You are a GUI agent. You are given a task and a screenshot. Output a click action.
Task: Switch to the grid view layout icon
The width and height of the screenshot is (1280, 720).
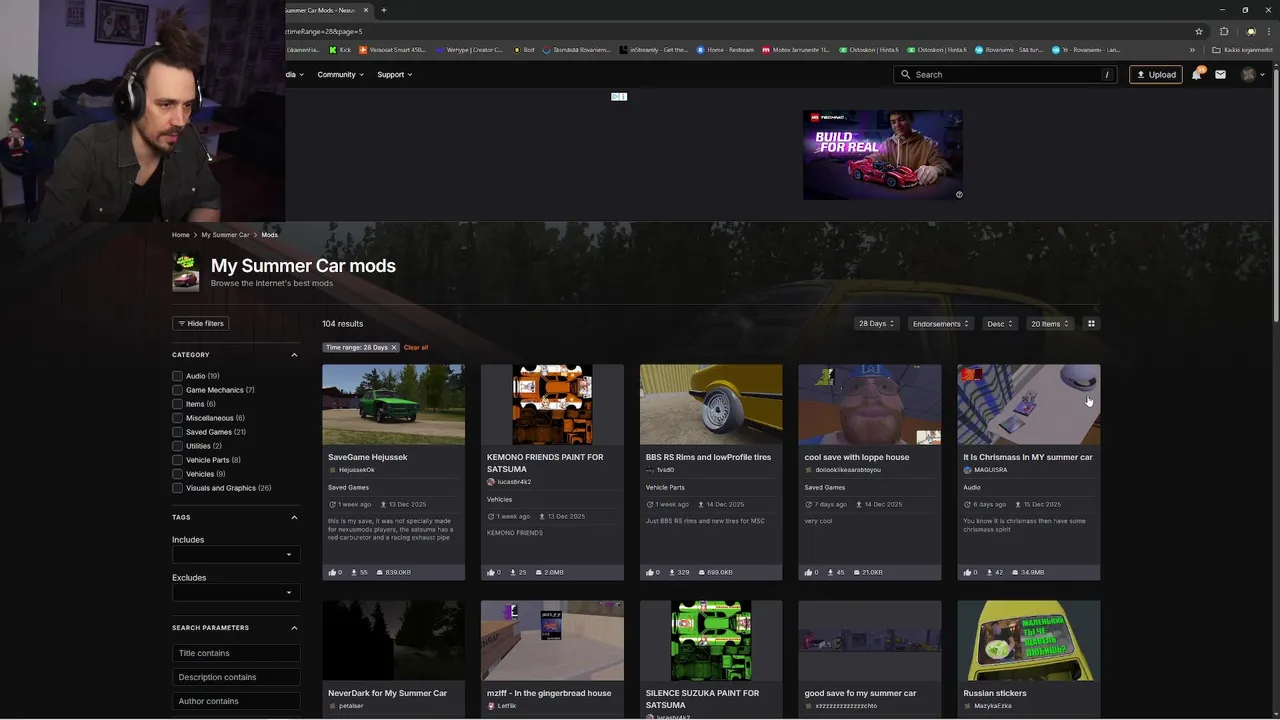click(1091, 323)
